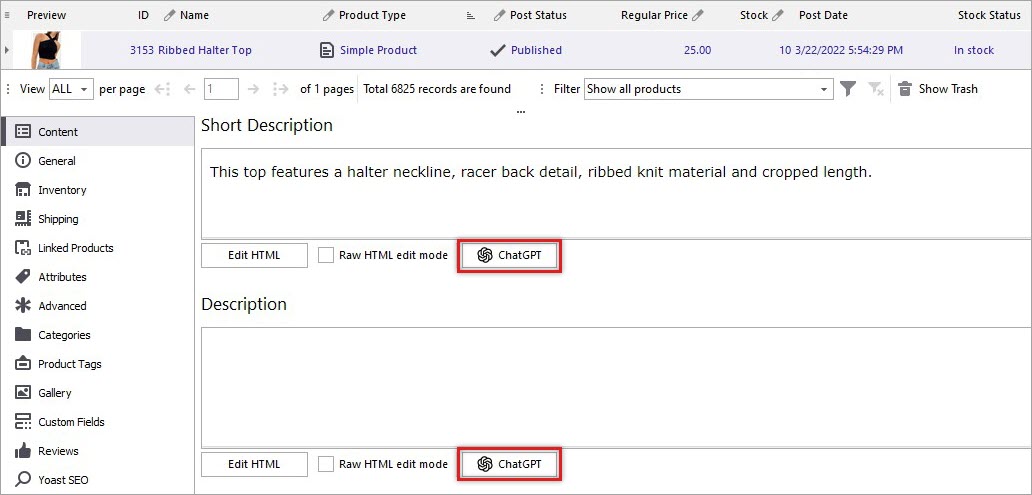Image resolution: width=1032 pixels, height=495 pixels.
Task: Go to the next page arrow
Action: point(253,89)
